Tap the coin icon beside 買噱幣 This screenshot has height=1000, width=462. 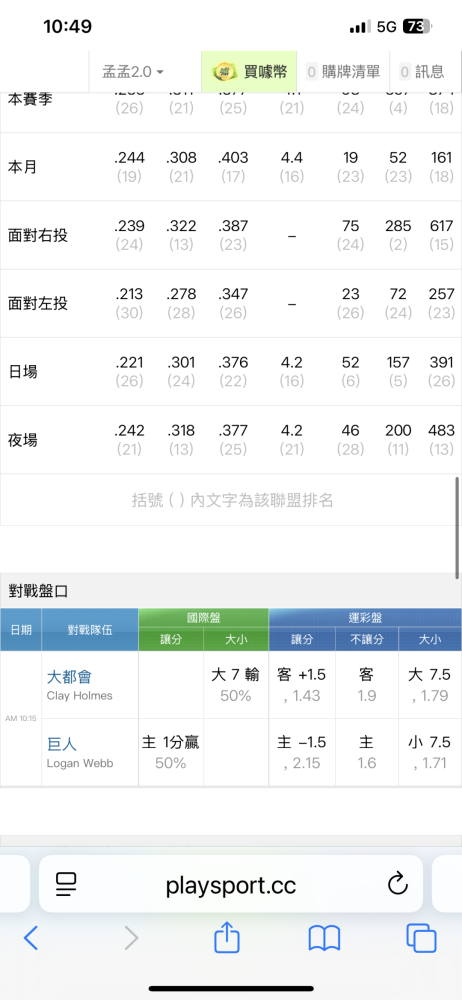(x=225, y=71)
